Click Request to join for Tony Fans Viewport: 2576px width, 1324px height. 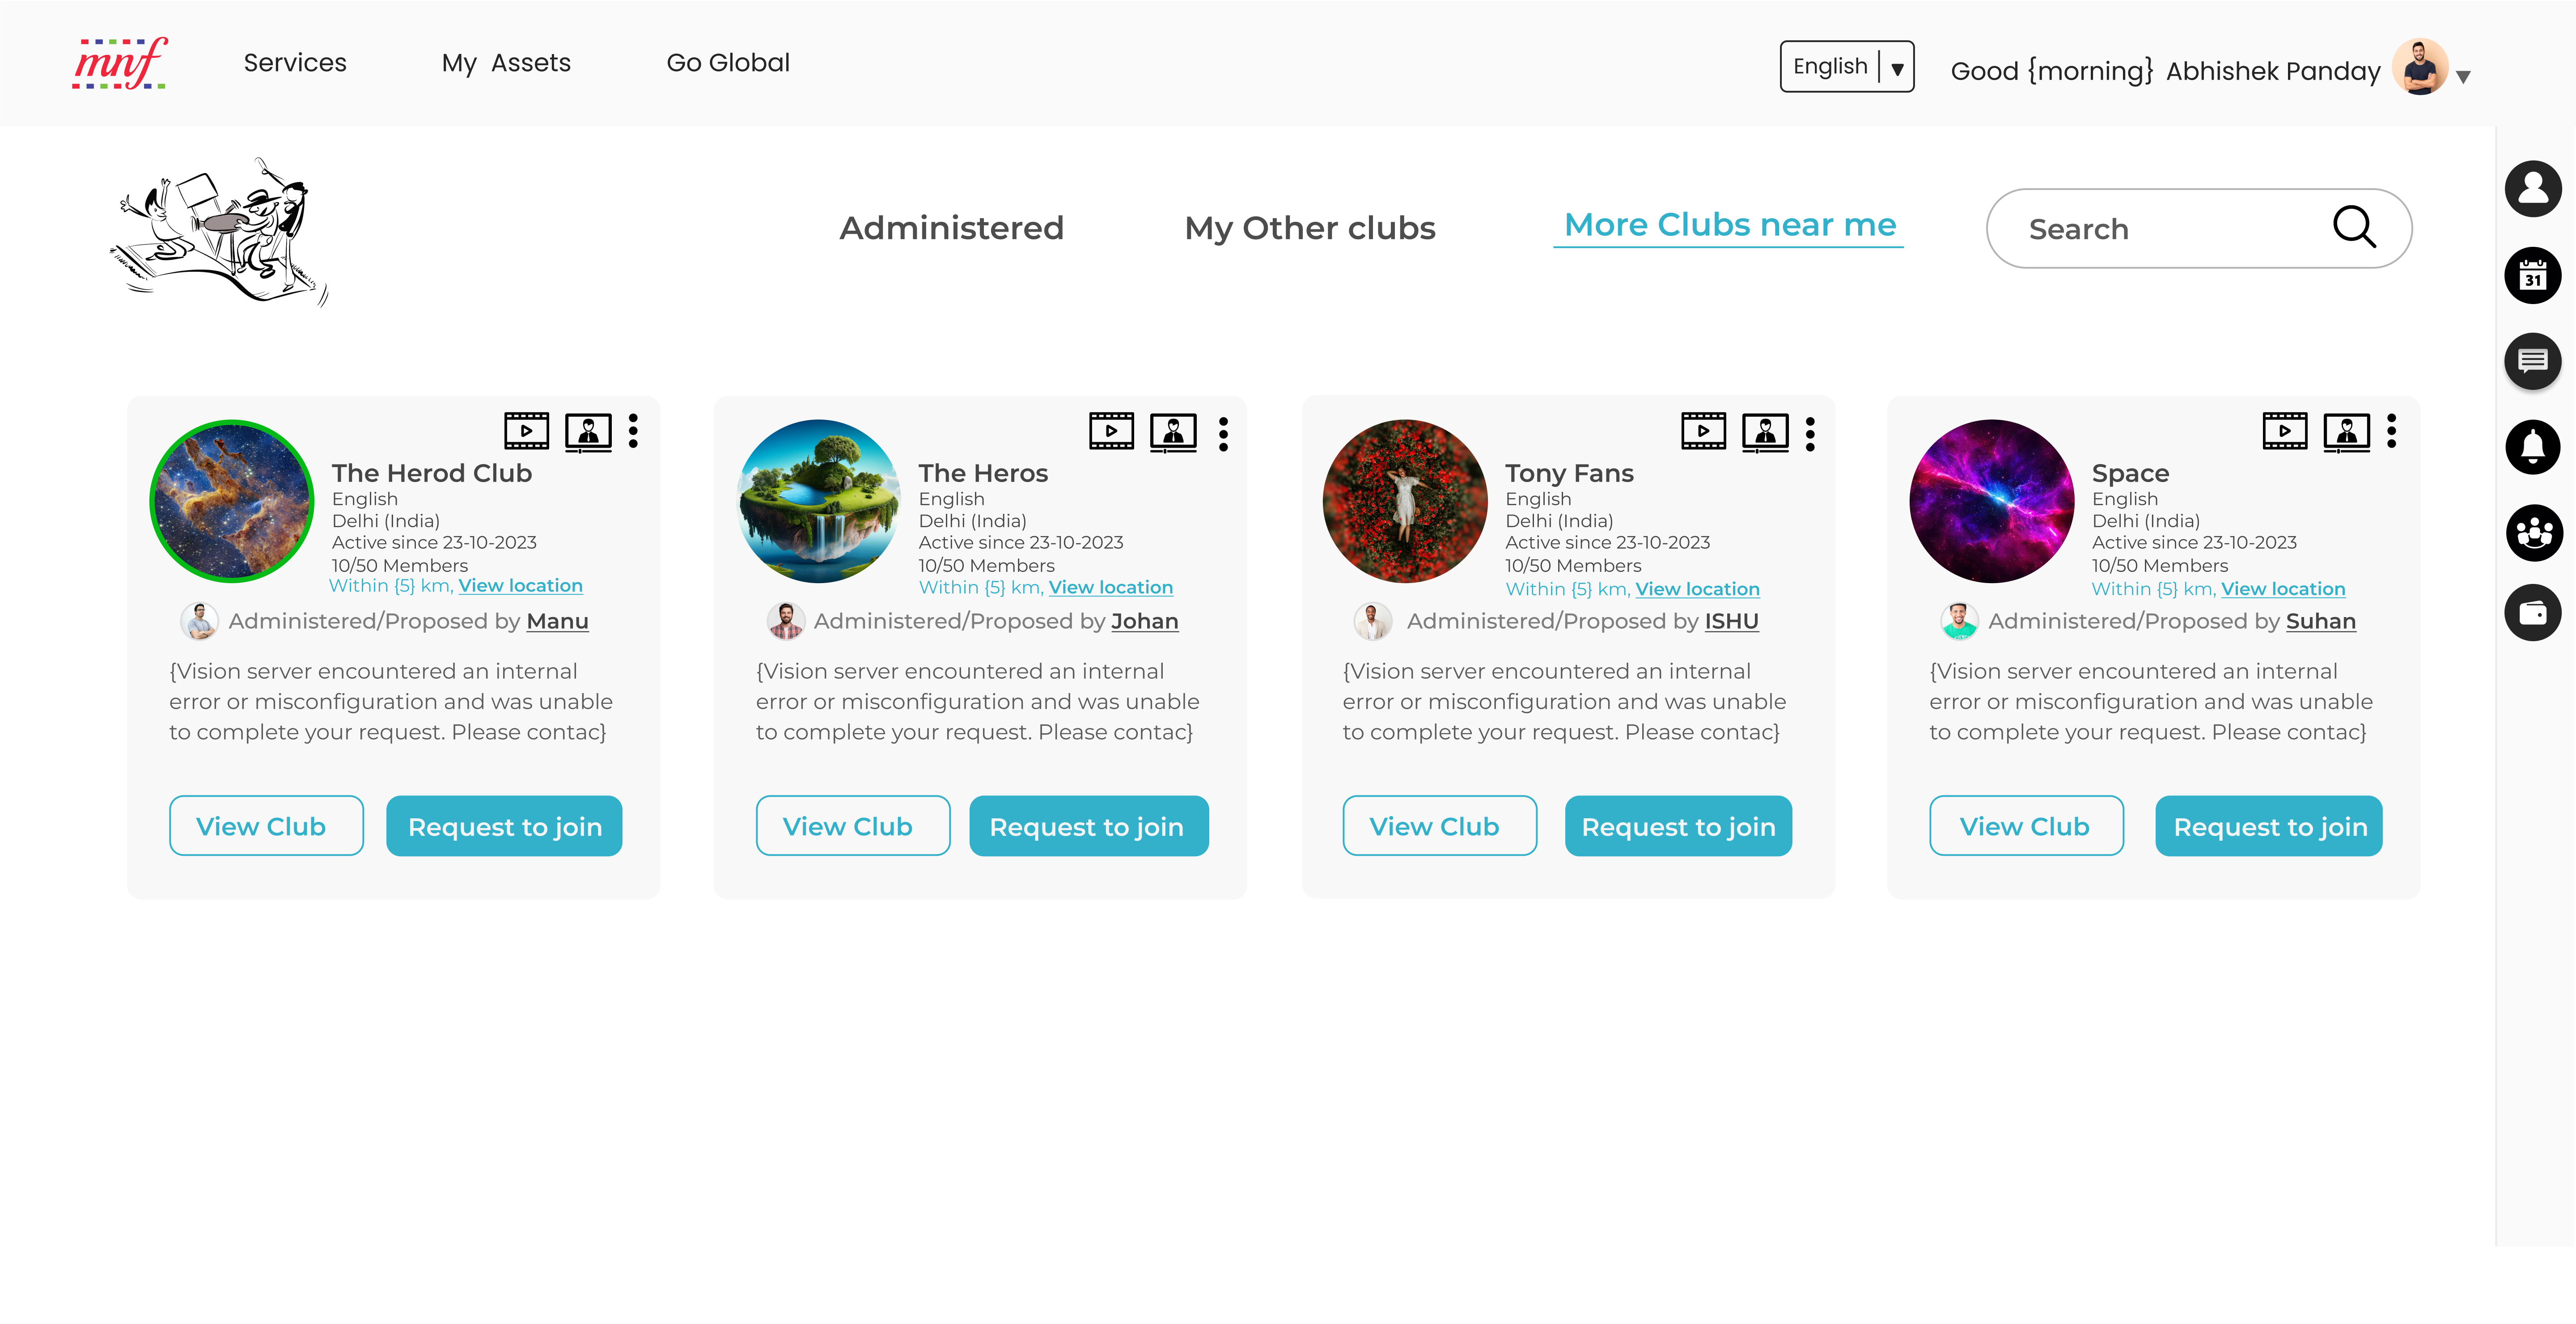pos(1677,826)
